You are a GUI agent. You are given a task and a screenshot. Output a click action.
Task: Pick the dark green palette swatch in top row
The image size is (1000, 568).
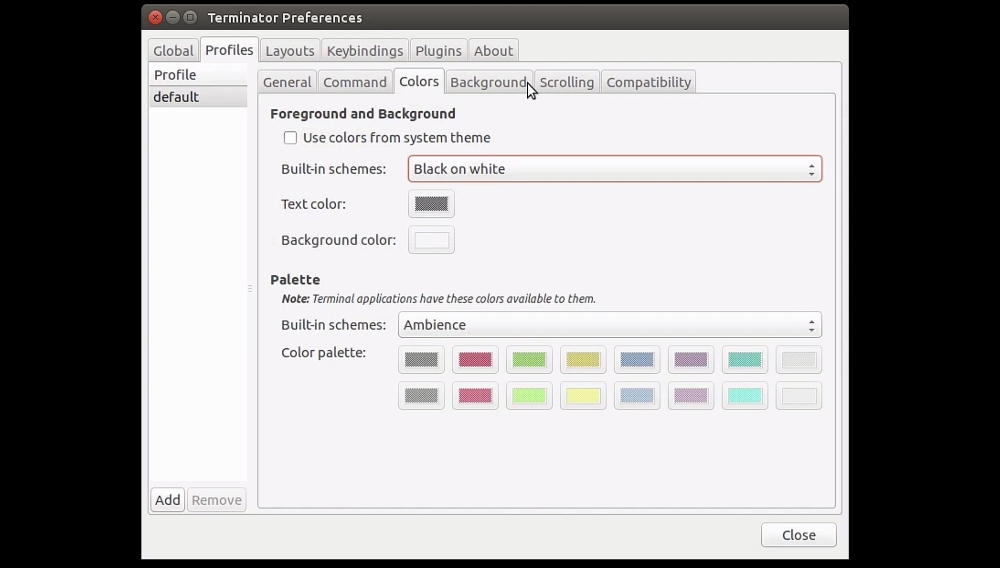click(x=529, y=360)
